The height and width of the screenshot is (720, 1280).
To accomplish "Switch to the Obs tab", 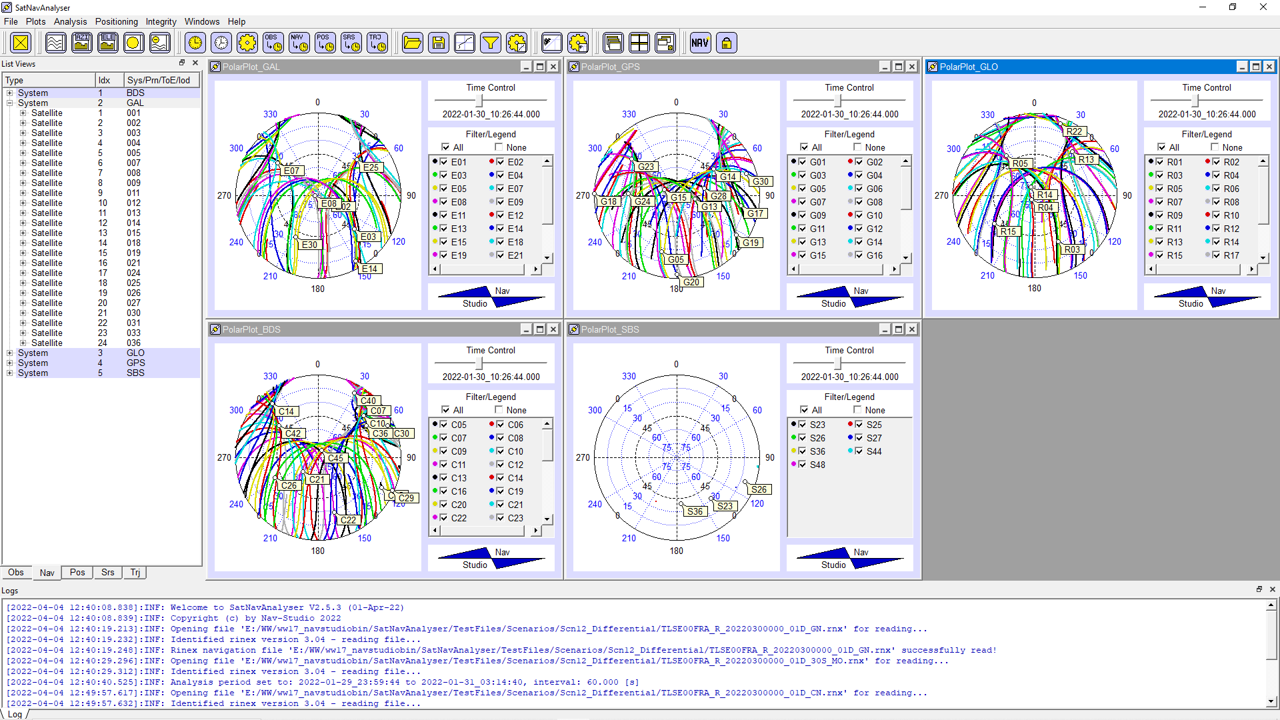I will pos(16,573).
